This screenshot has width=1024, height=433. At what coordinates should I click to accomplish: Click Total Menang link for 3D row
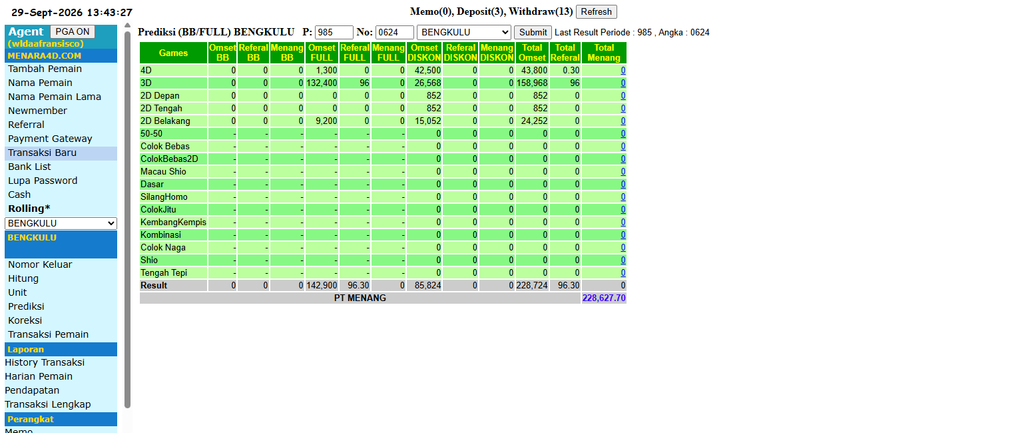[623, 83]
